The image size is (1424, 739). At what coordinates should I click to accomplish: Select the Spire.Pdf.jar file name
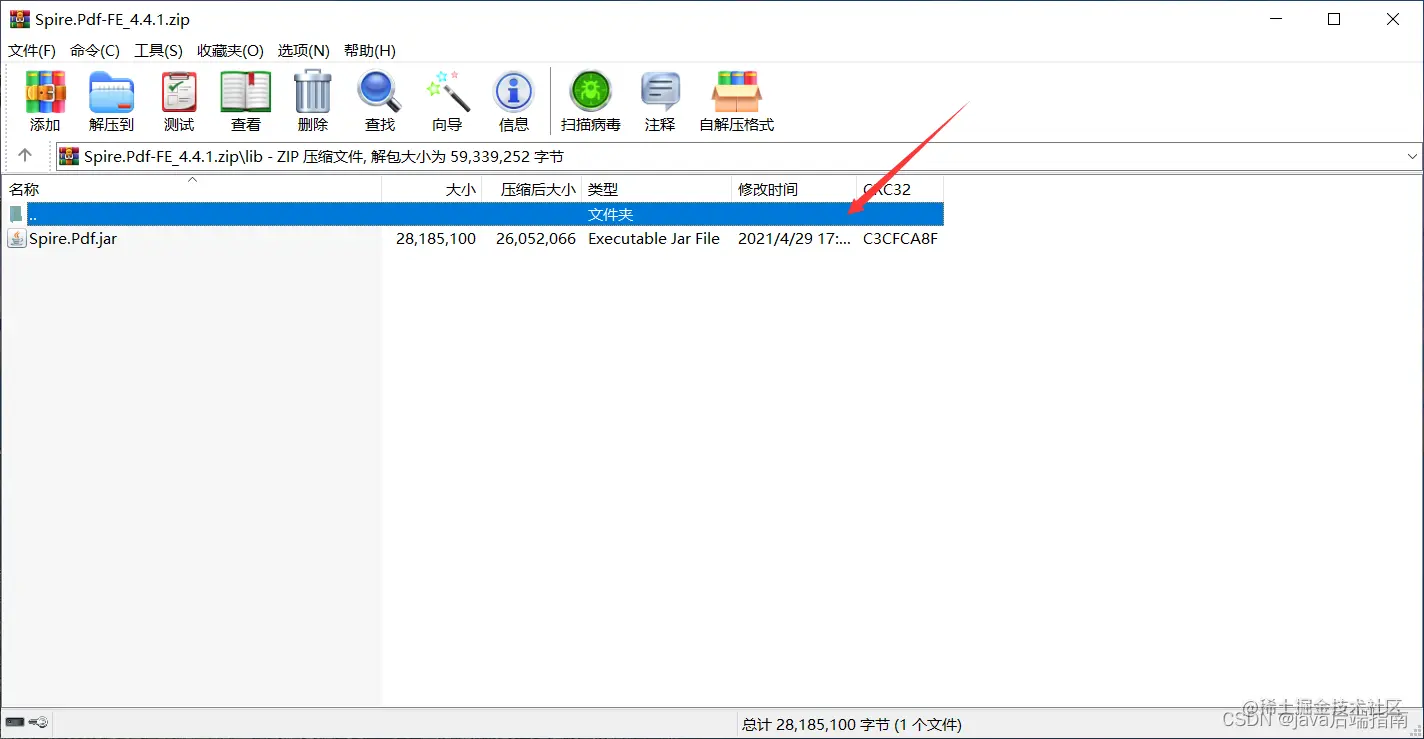coord(73,239)
